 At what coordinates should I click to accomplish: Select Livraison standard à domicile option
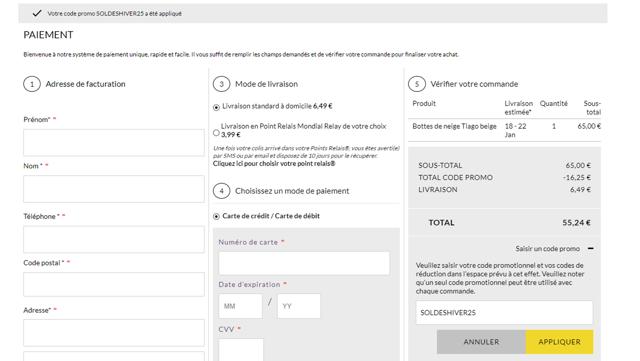[x=216, y=107]
